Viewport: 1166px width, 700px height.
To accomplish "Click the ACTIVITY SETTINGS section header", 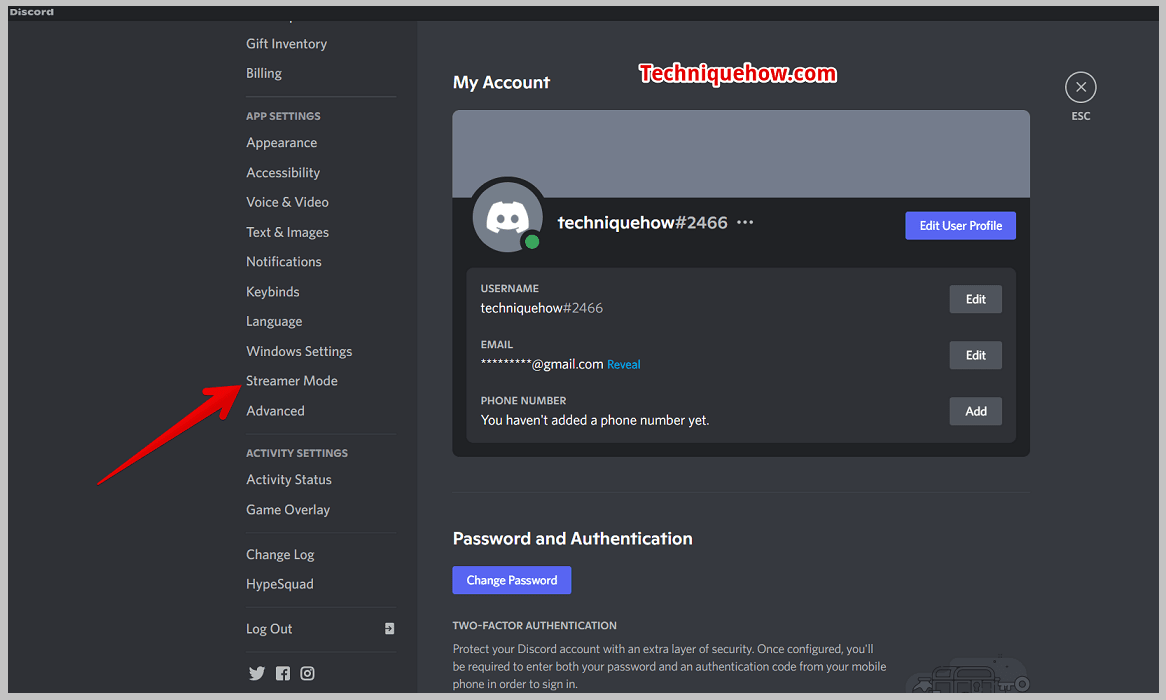I will click(x=297, y=453).
